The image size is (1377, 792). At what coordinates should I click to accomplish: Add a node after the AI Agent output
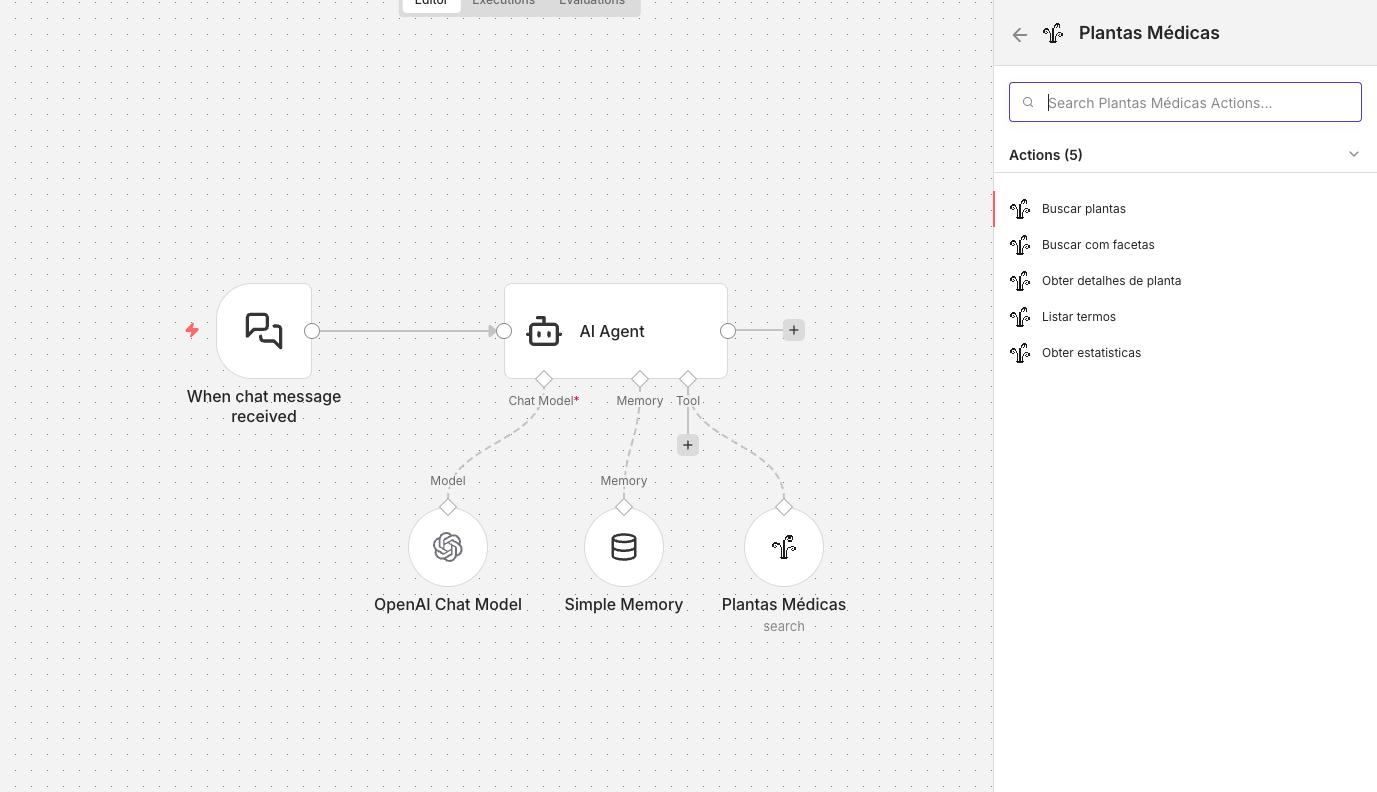click(x=793, y=330)
